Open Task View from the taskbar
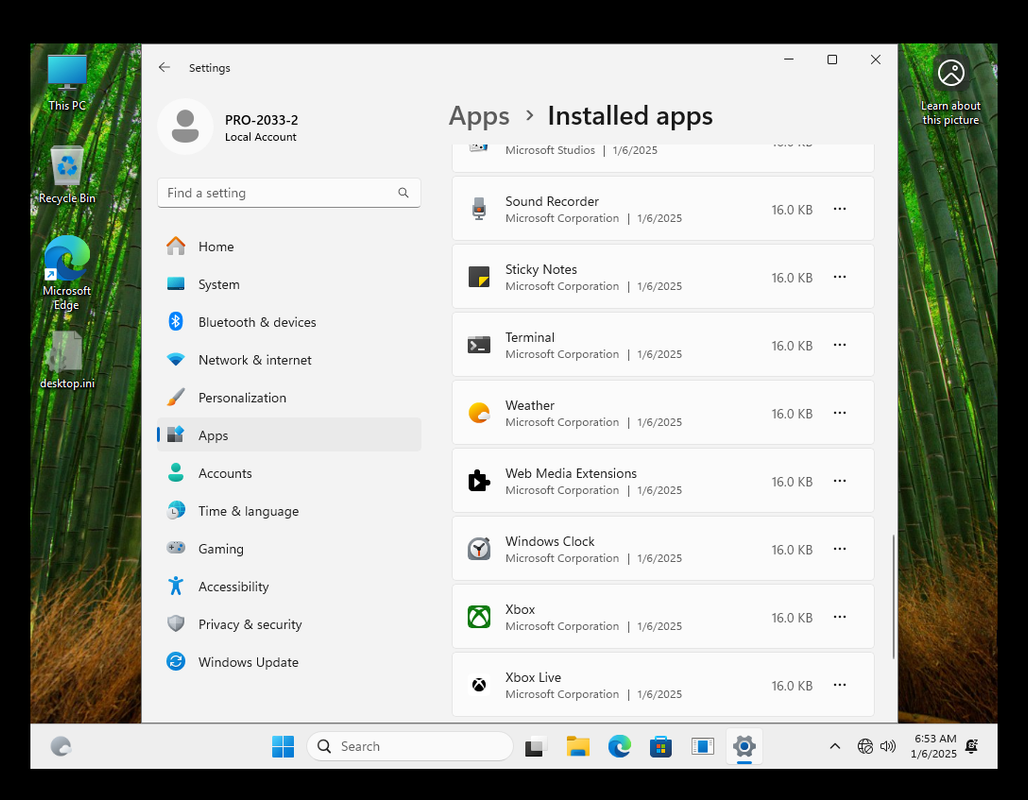Viewport: 1028px width, 800px height. 536,746
